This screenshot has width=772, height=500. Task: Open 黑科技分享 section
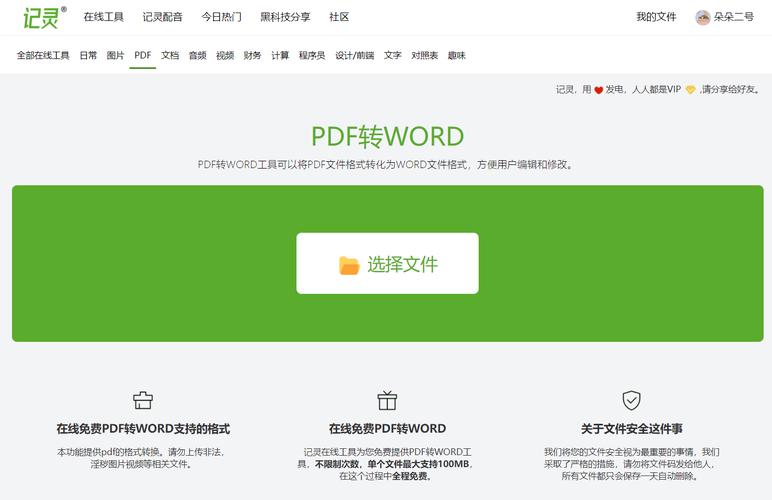coord(285,17)
